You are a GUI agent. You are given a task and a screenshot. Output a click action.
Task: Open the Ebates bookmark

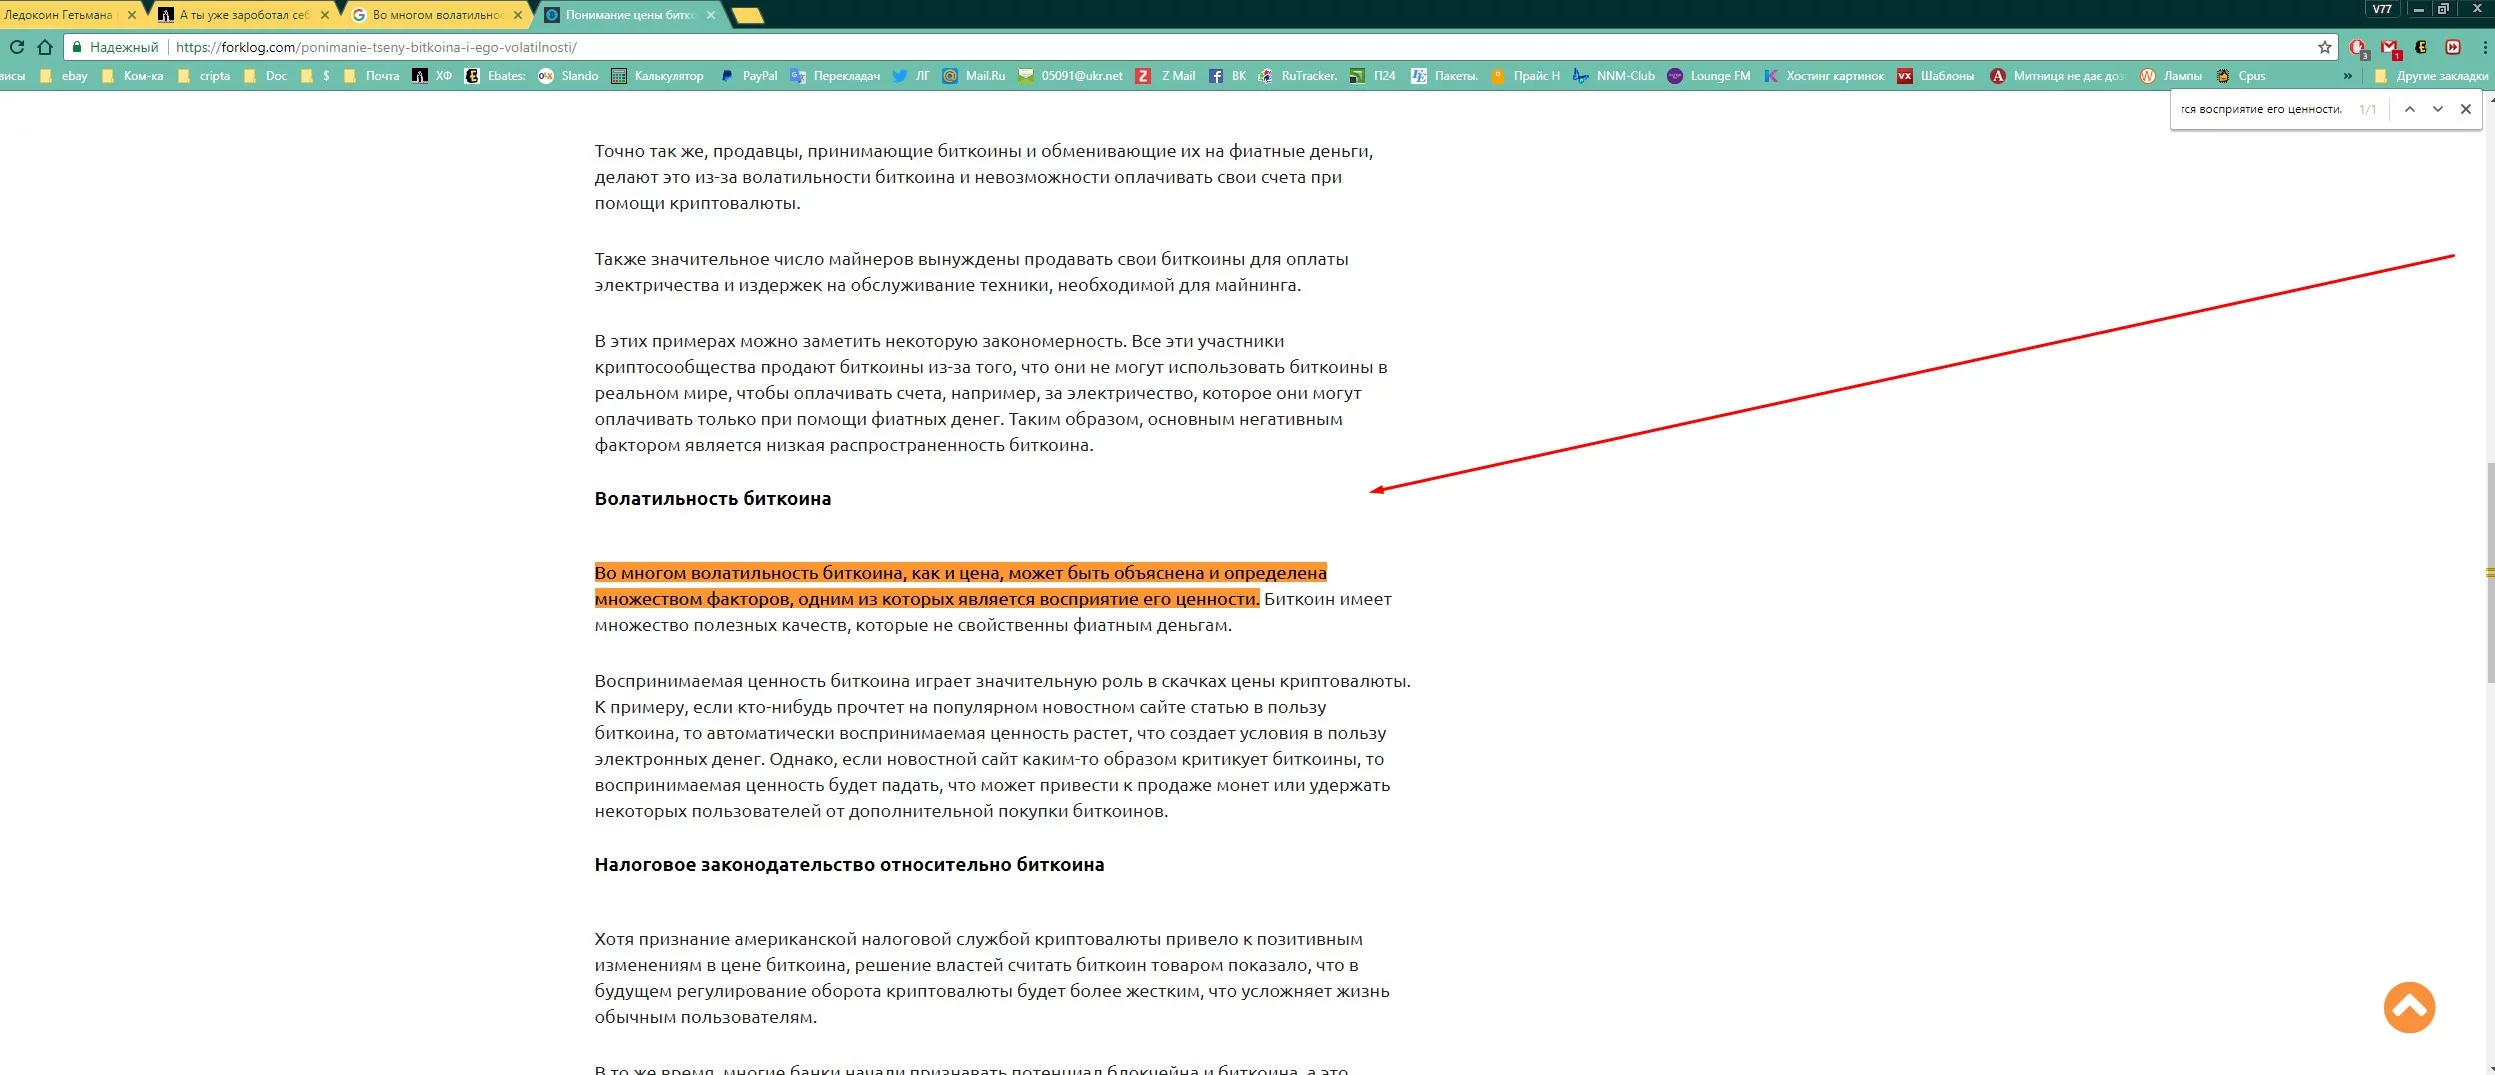click(496, 76)
